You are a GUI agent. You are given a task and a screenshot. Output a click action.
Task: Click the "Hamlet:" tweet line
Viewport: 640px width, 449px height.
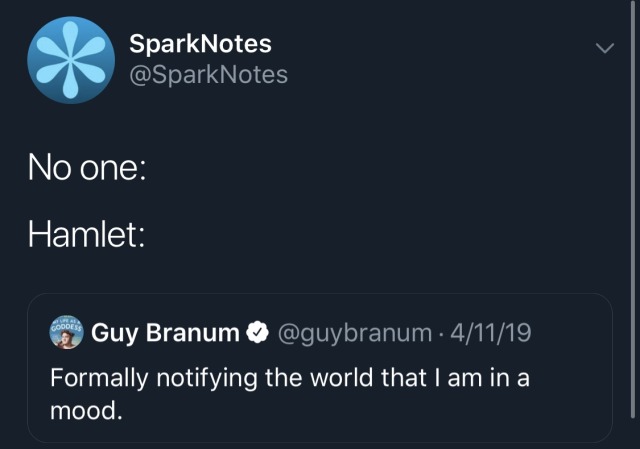click(87, 234)
